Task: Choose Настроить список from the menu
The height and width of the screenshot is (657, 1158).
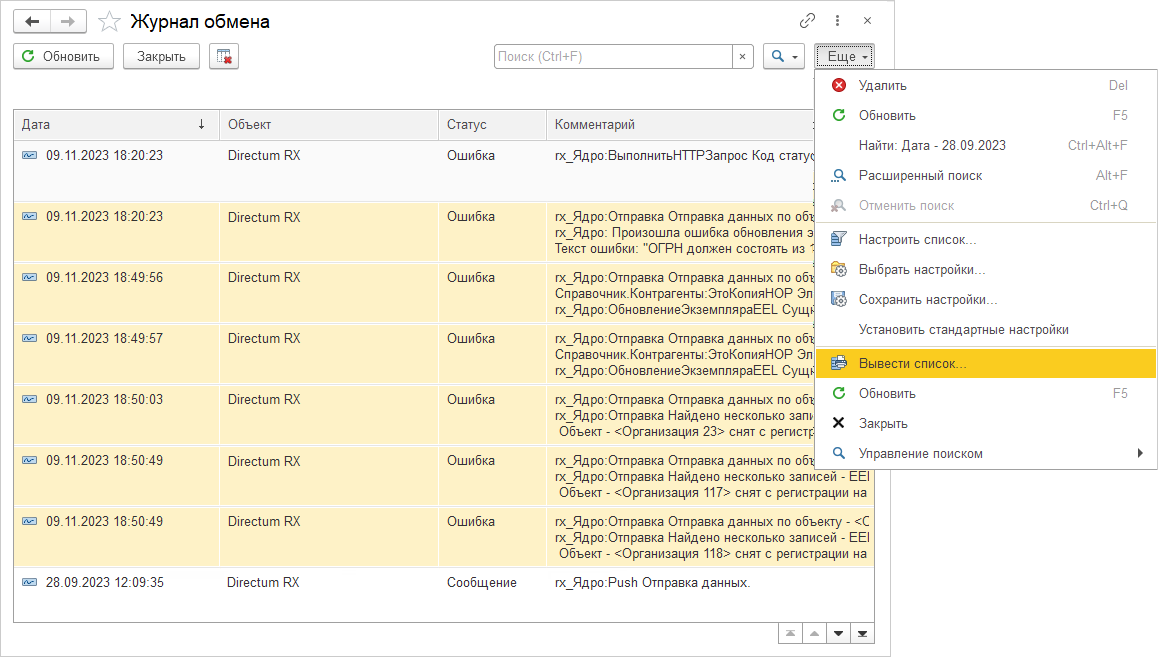Action: pyautogui.click(x=917, y=240)
